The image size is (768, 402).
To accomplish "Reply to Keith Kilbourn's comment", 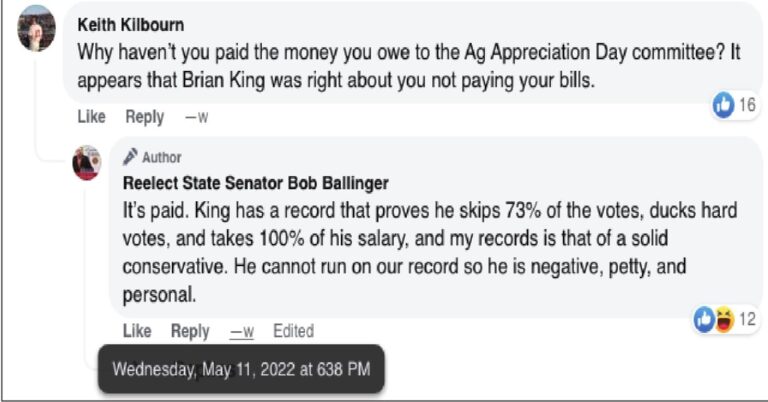I will [x=144, y=117].
